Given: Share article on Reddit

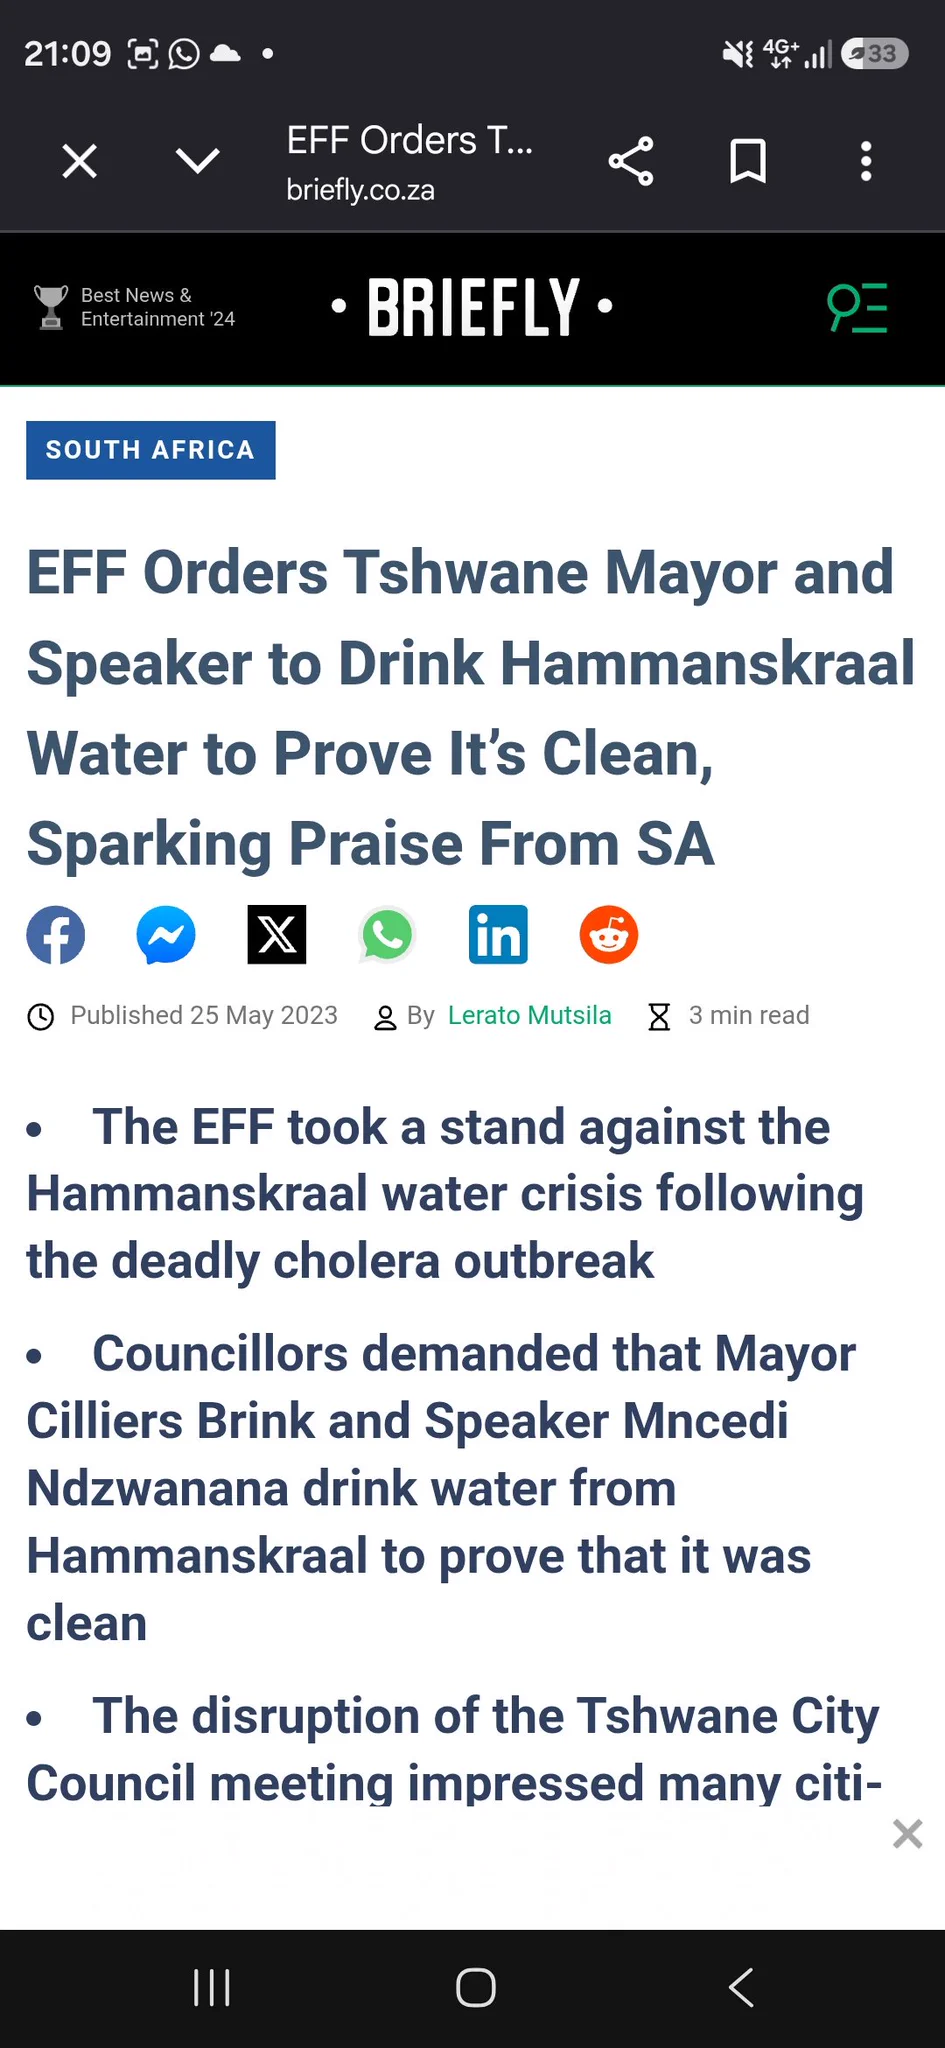Looking at the screenshot, I should (609, 935).
